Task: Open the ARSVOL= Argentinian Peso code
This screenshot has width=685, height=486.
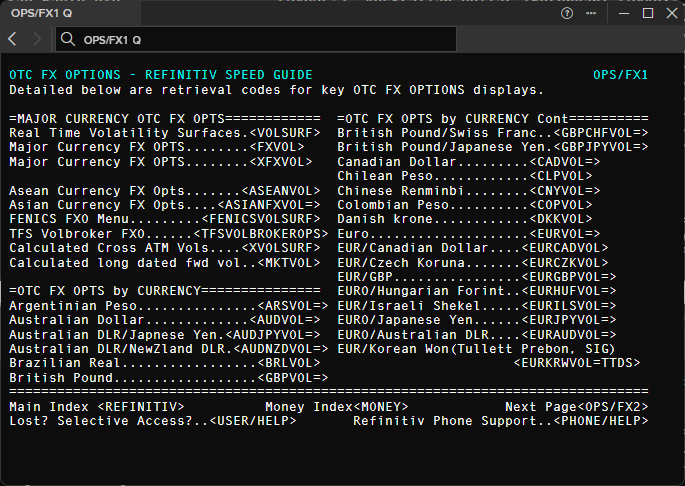Action: (293, 306)
